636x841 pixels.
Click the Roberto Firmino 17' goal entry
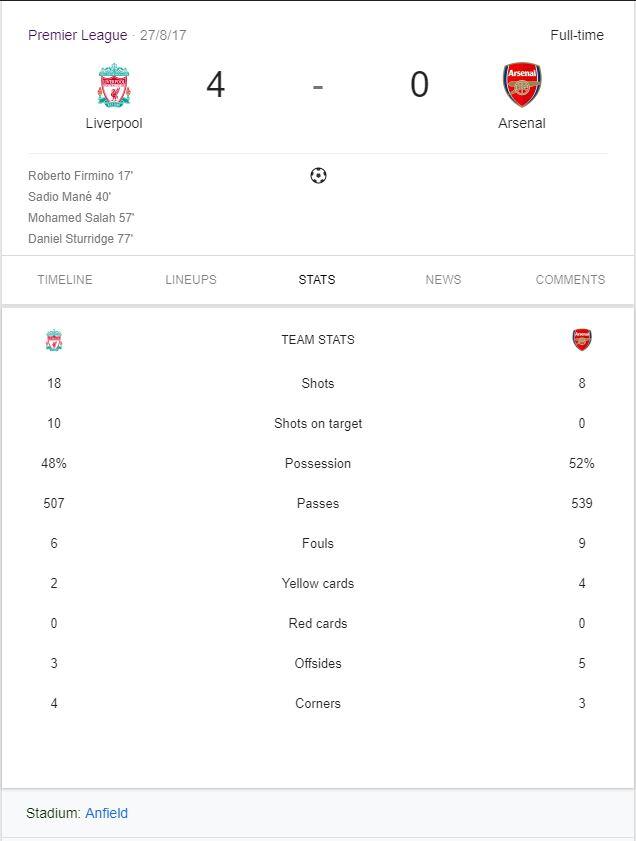click(x=81, y=176)
